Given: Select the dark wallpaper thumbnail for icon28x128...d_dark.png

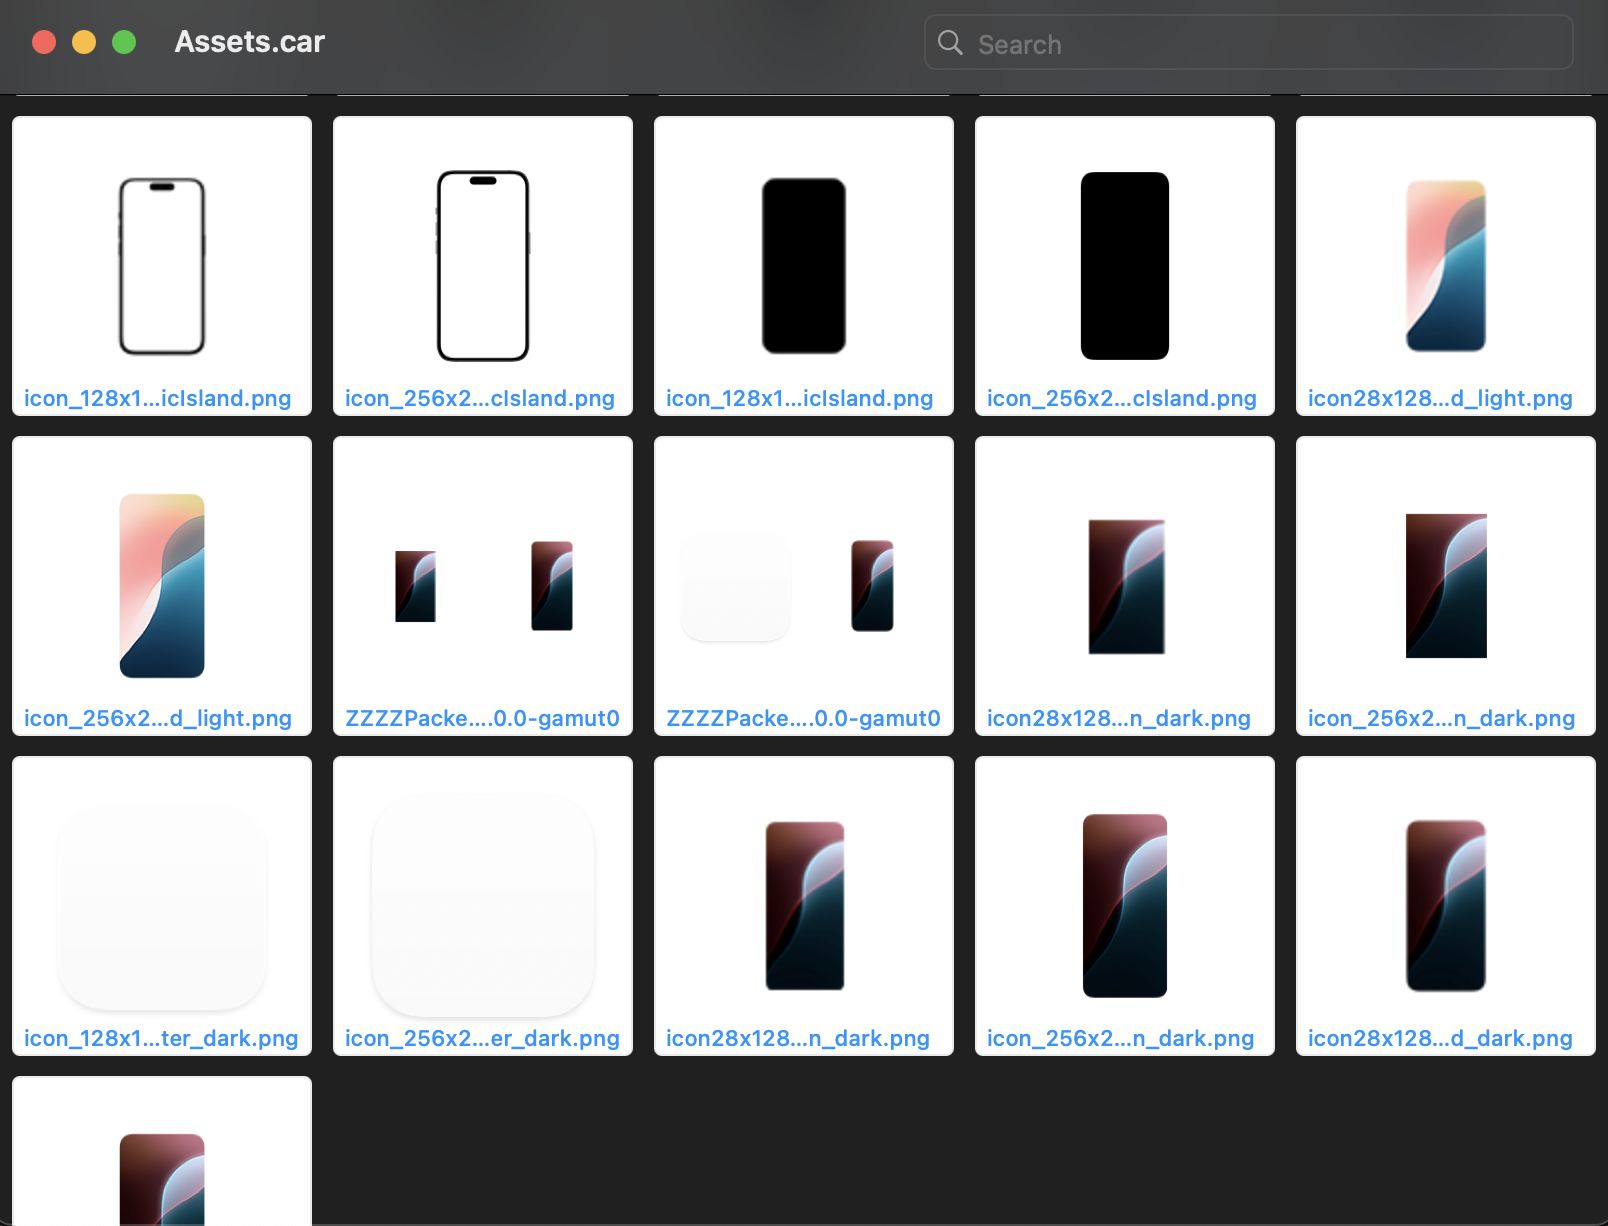Looking at the screenshot, I should click(x=1446, y=906).
